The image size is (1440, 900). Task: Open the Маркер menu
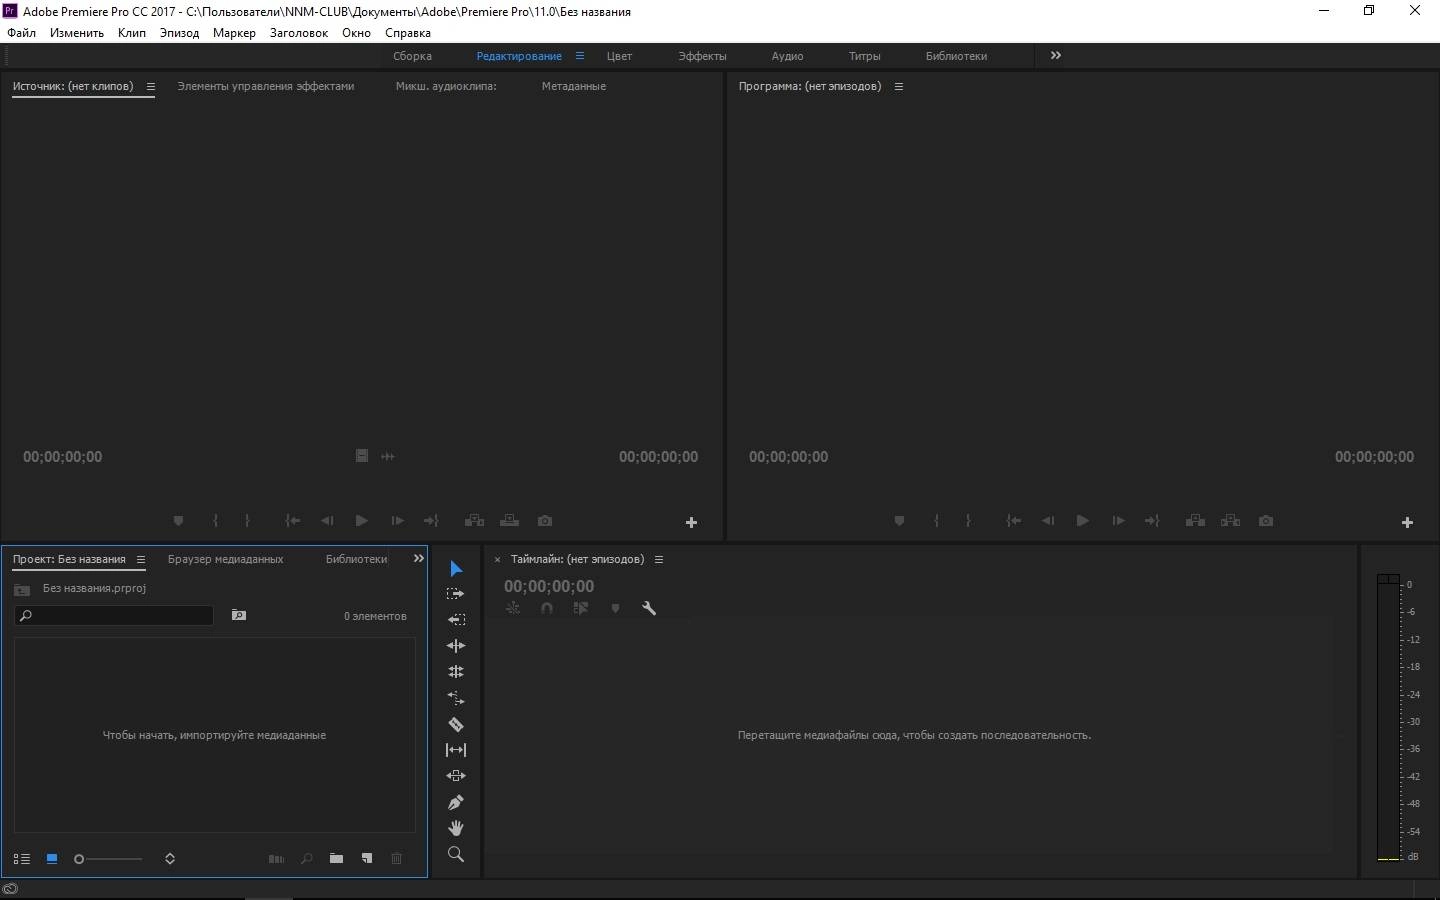(x=234, y=33)
